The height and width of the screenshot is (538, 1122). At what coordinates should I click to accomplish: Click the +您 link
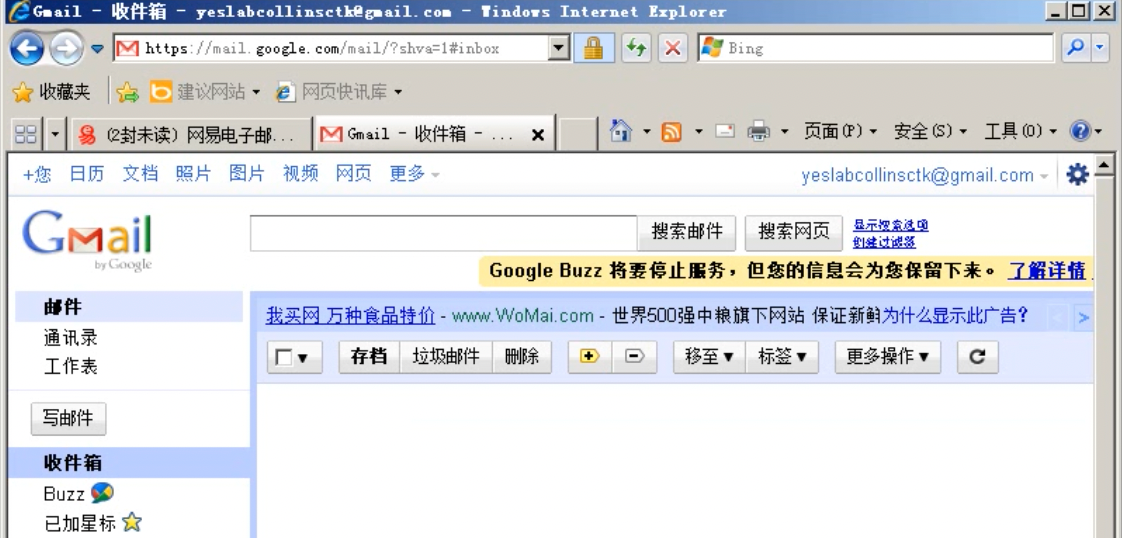tap(37, 174)
